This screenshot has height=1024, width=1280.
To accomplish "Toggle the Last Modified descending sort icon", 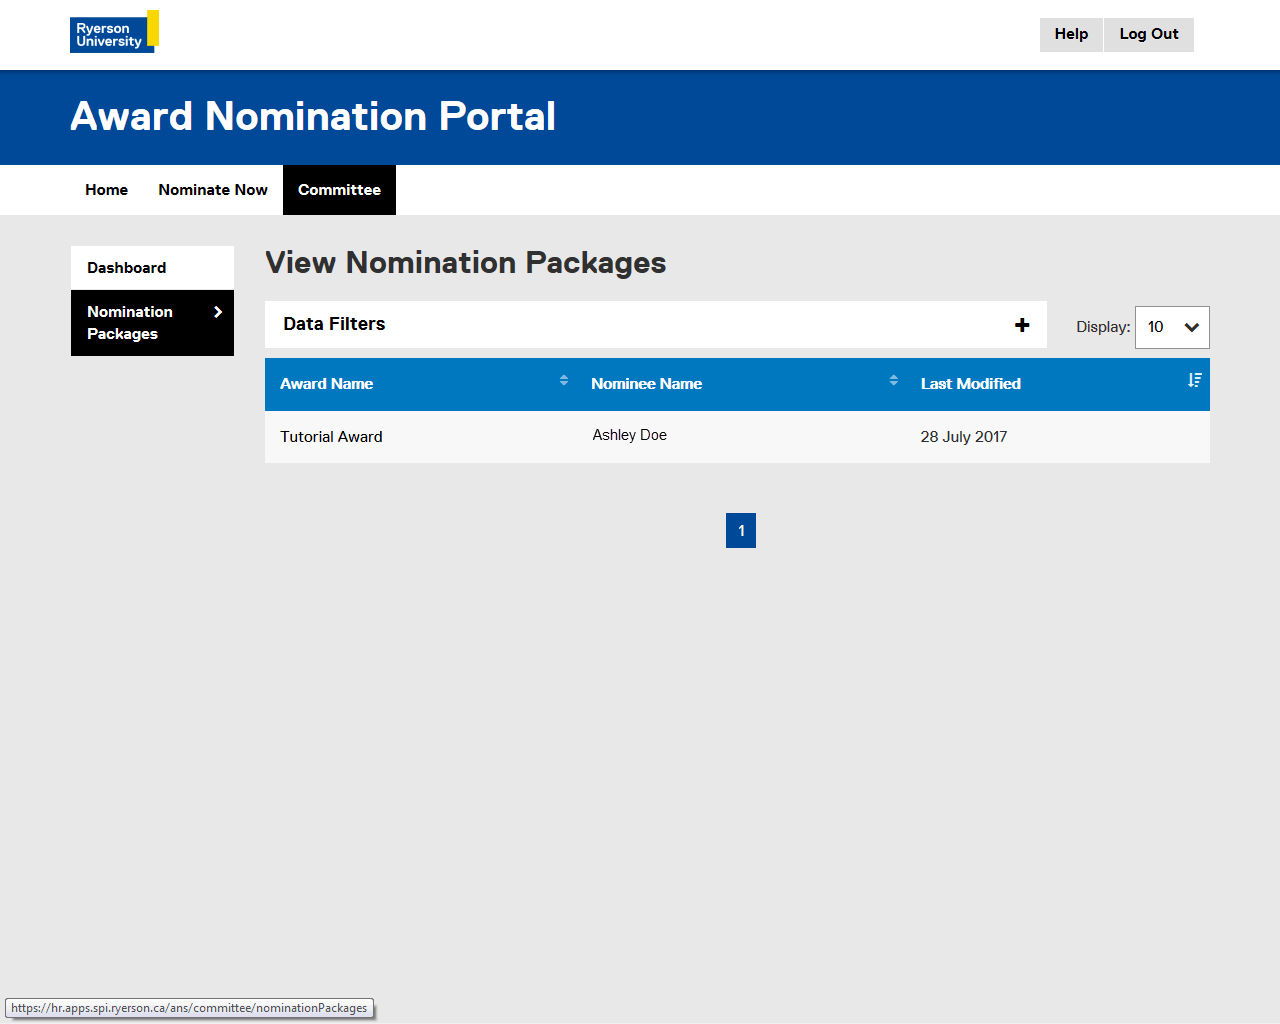I will [x=1194, y=380].
